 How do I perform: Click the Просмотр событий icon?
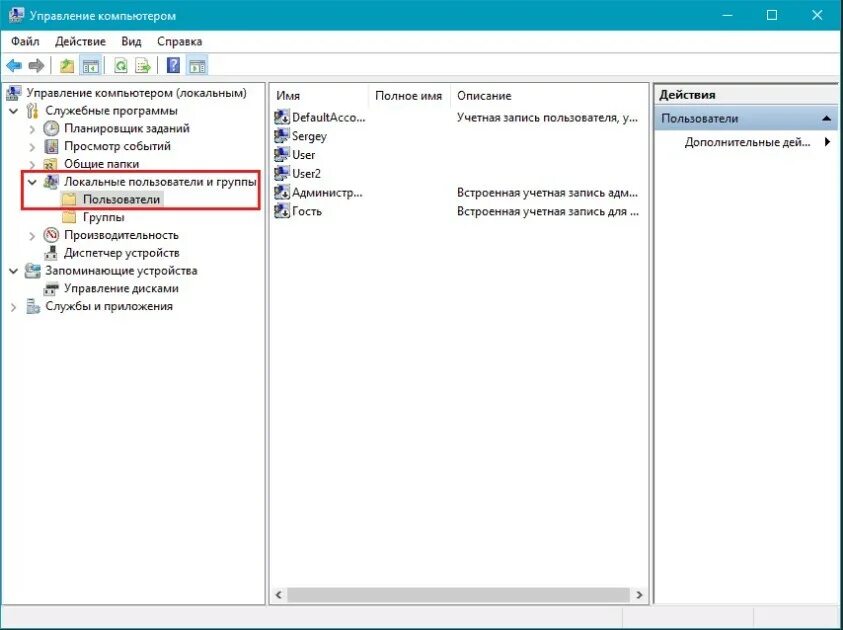51,146
